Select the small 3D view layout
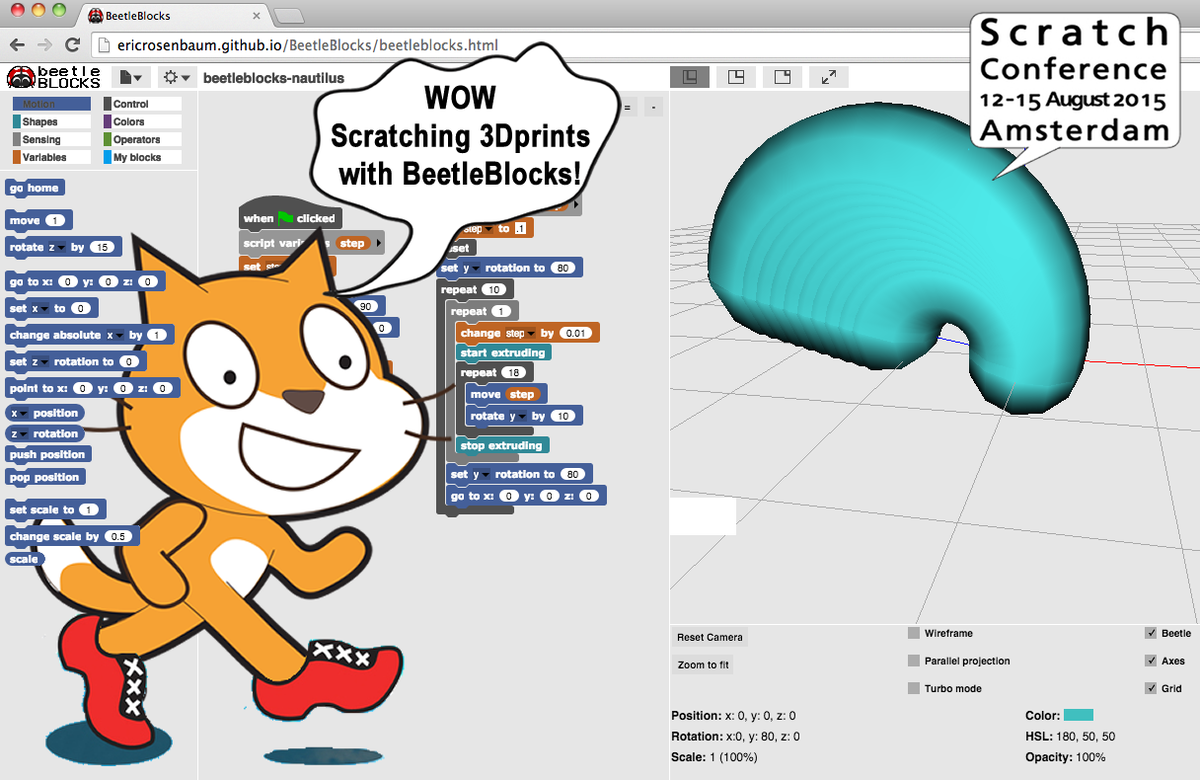Screen dimensions: 1200x780 (782, 77)
